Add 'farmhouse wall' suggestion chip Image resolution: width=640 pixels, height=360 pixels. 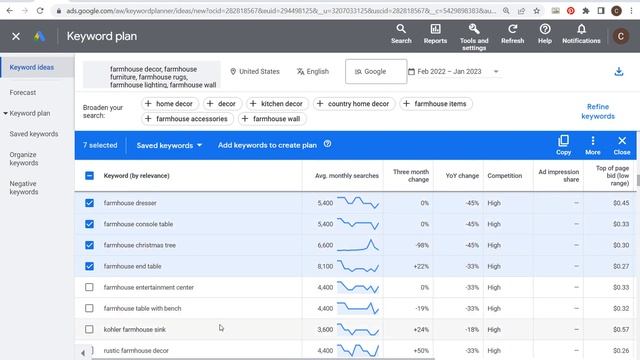pyautogui.click(x=272, y=119)
